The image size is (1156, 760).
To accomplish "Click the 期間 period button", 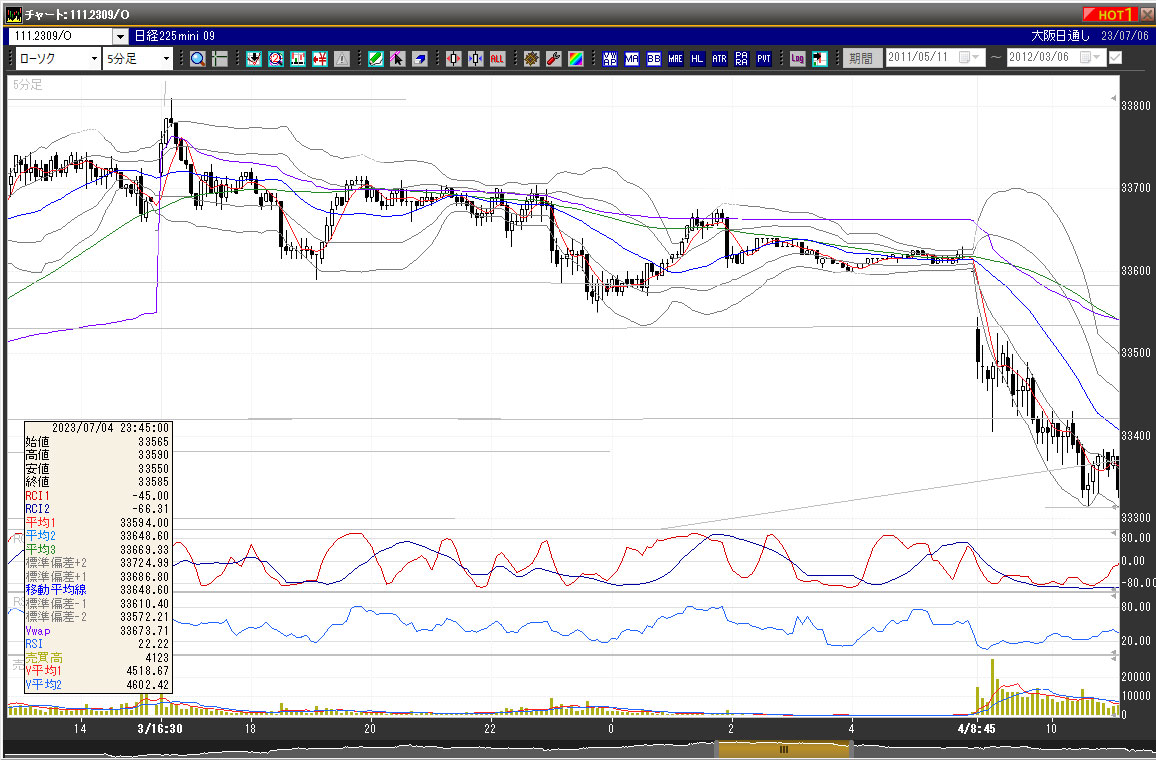I will [861, 58].
